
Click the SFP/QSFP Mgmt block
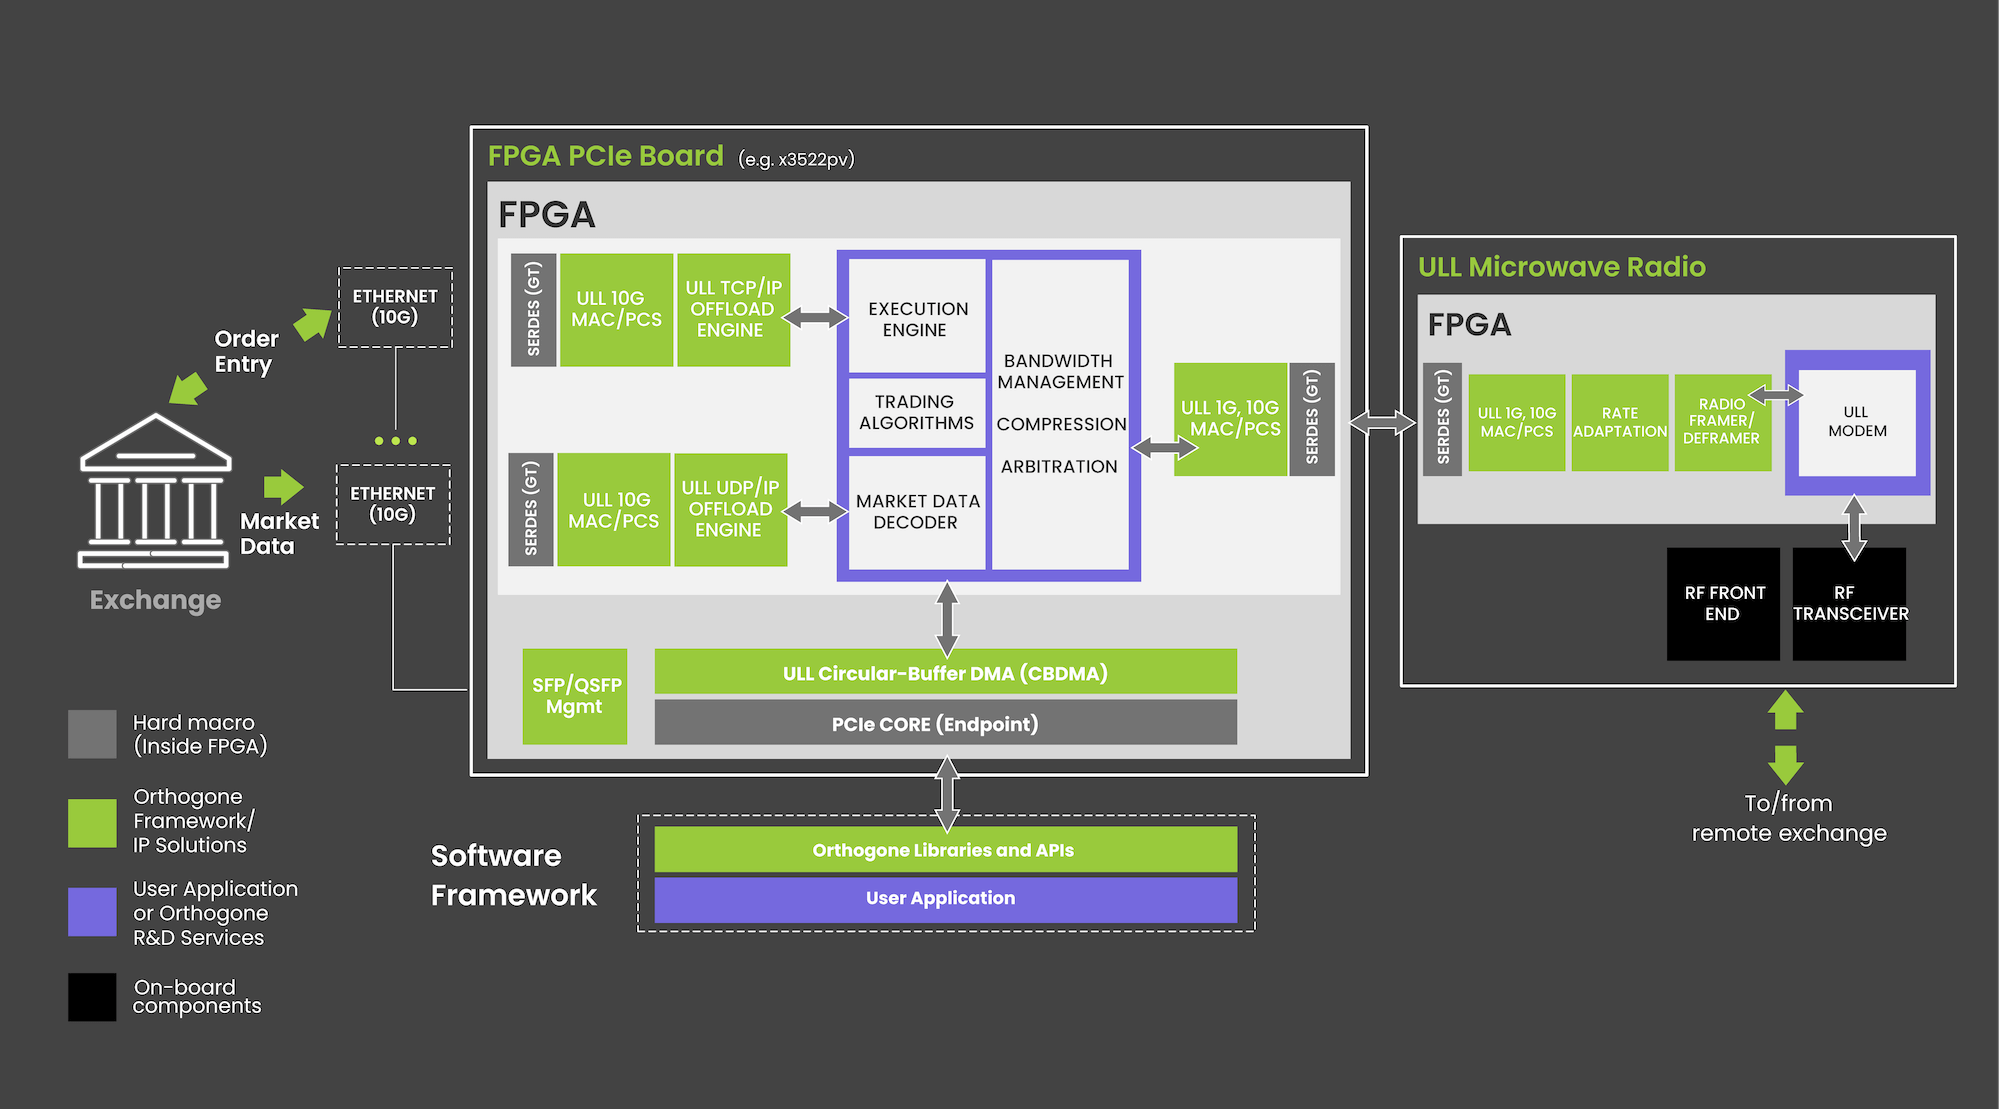(575, 696)
